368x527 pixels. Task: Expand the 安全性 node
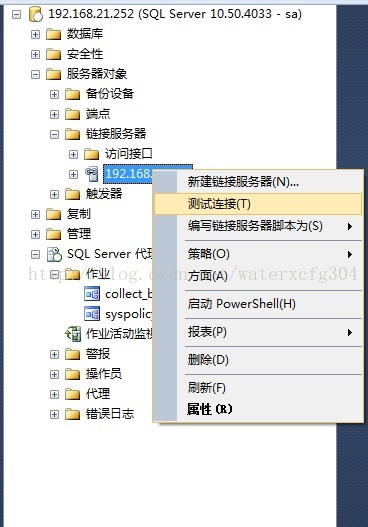pyautogui.click(x=35, y=54)
